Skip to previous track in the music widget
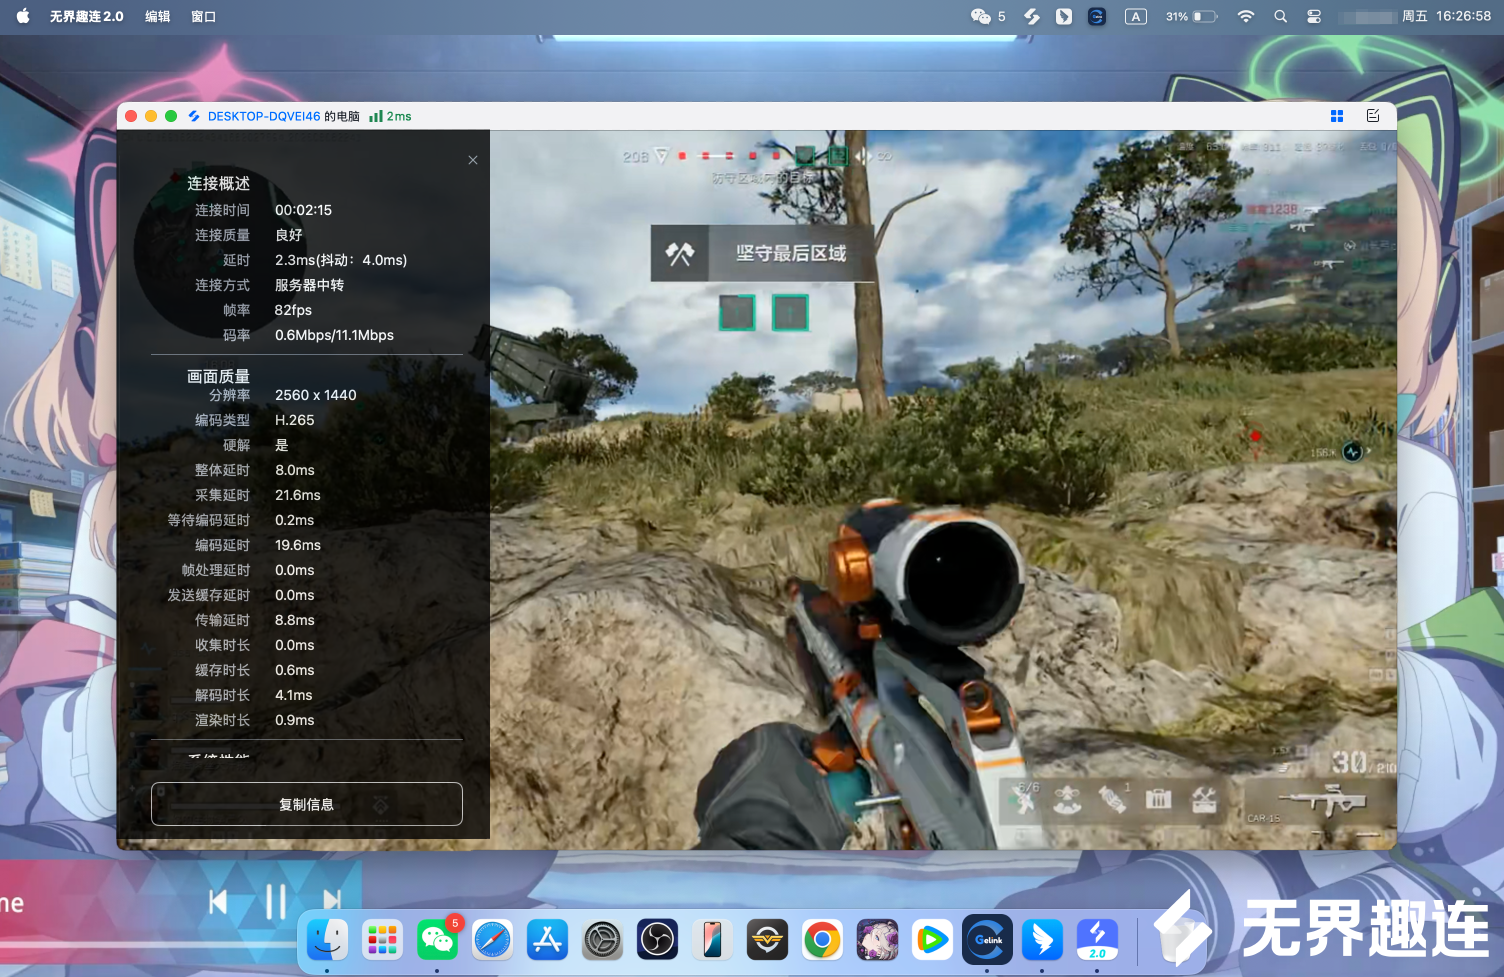 point(218,902)
